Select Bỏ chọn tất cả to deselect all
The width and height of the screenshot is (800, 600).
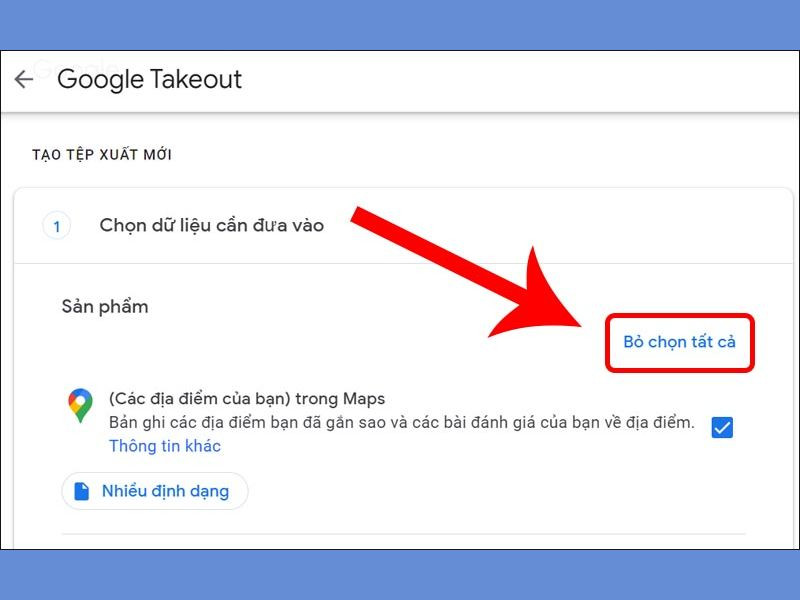click(x=679, y=342)
